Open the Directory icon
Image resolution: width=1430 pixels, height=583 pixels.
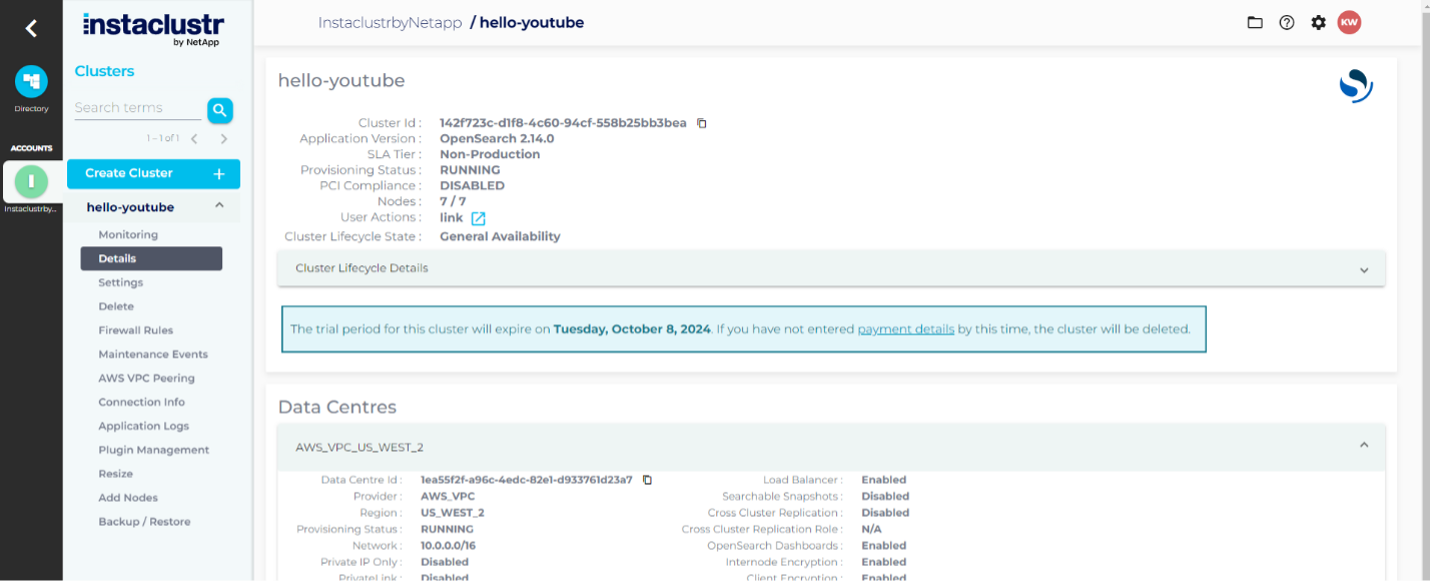tap(31, 82)
